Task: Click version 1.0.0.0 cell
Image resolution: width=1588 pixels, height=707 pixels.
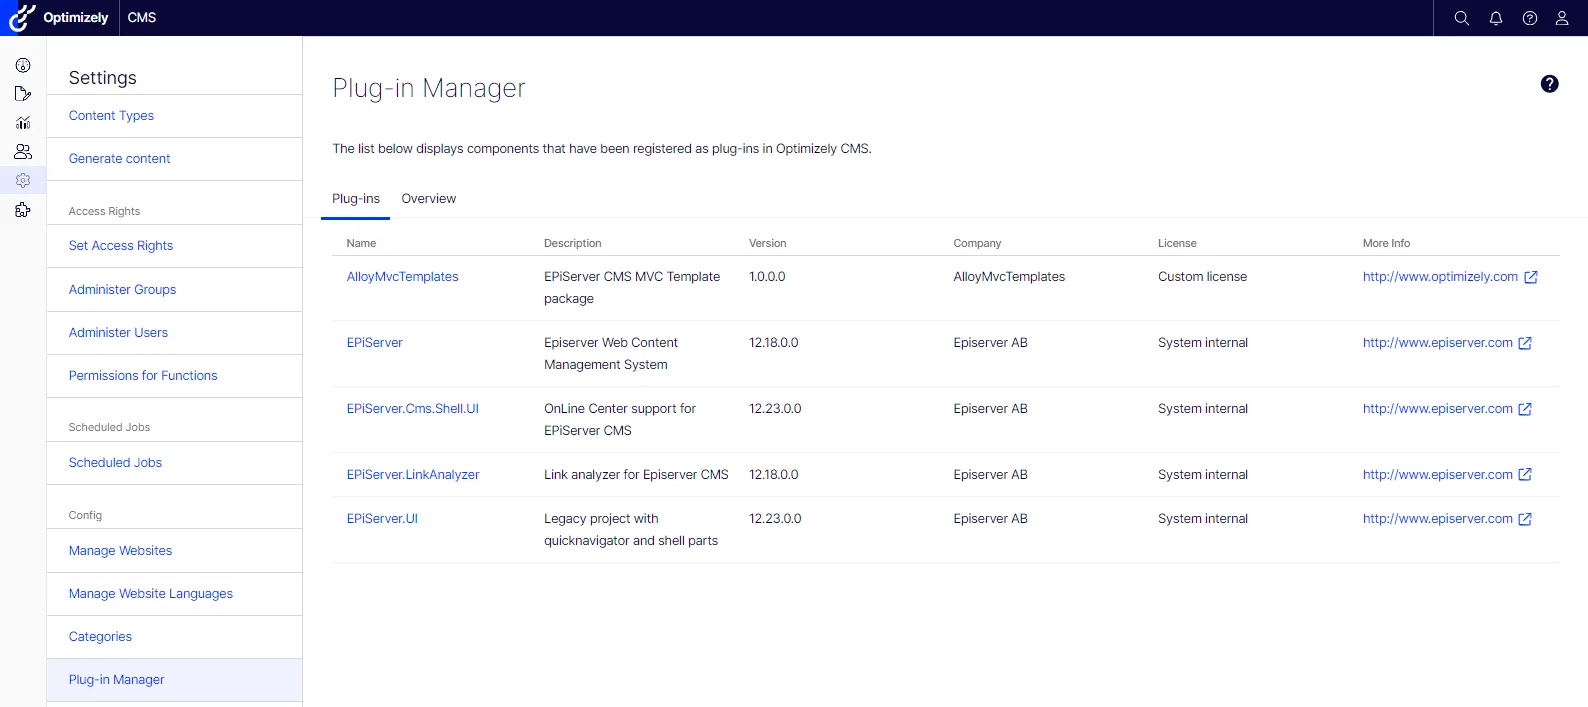Action: [x=767, y=277]
